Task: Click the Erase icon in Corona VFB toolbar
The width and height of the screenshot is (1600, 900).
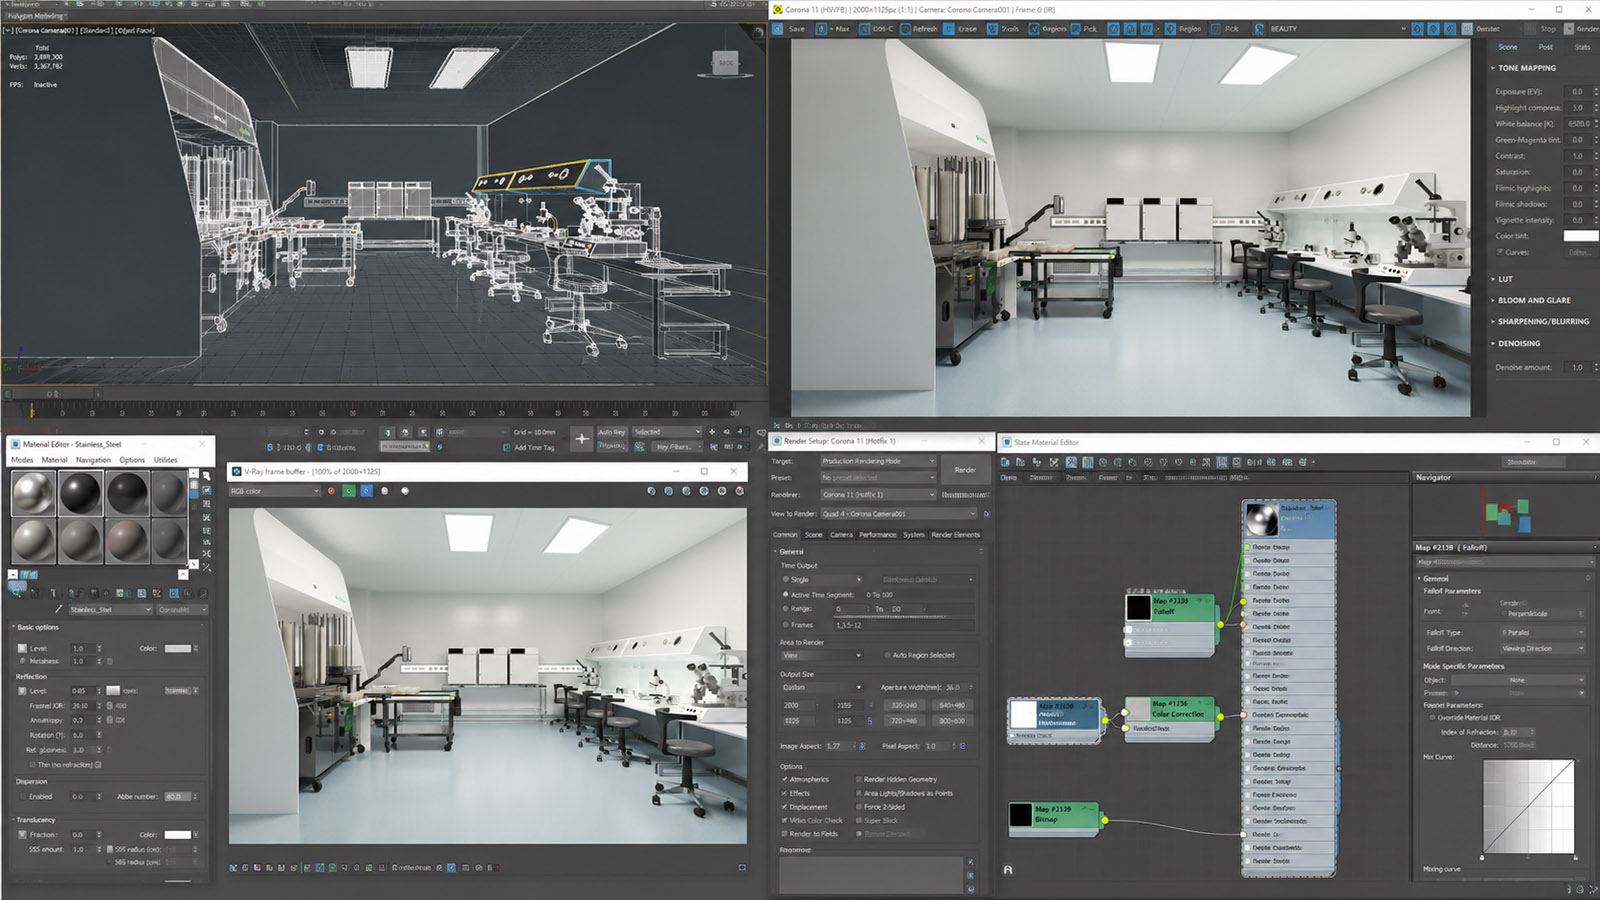Action: coord(950,29)
